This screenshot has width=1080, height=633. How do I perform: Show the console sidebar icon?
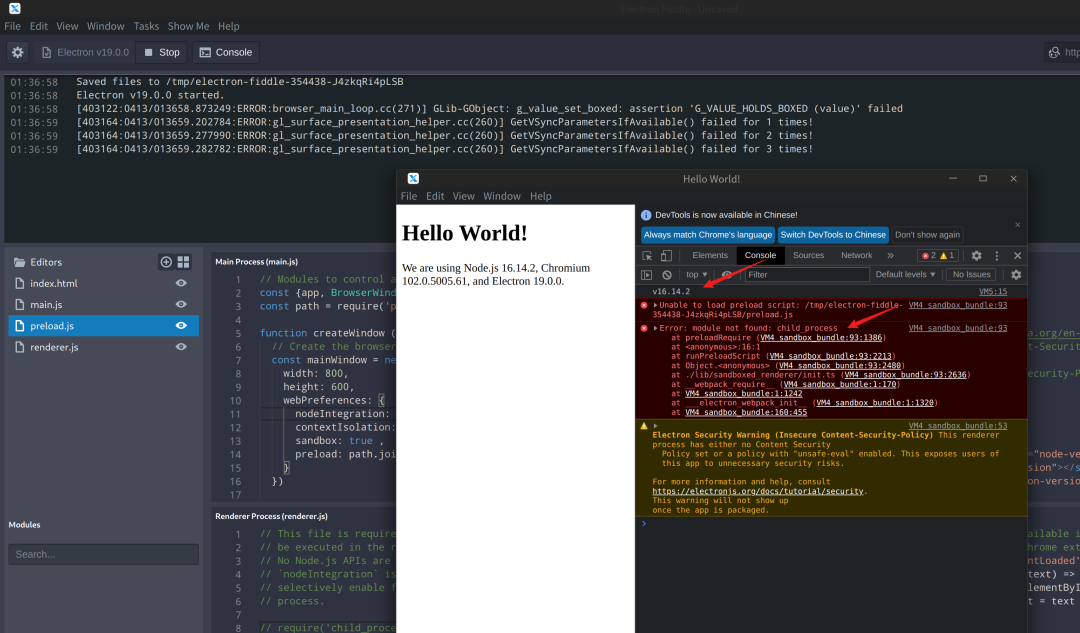(x=647, y=275)
